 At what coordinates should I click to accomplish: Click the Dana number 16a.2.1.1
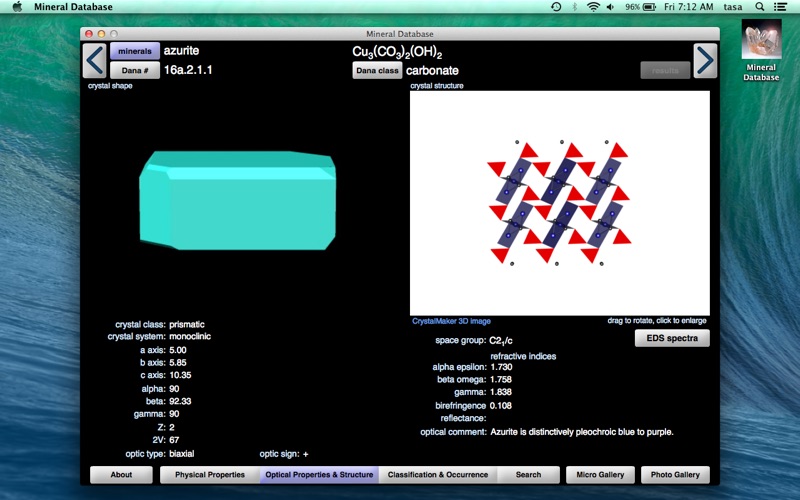click(188, 70)
